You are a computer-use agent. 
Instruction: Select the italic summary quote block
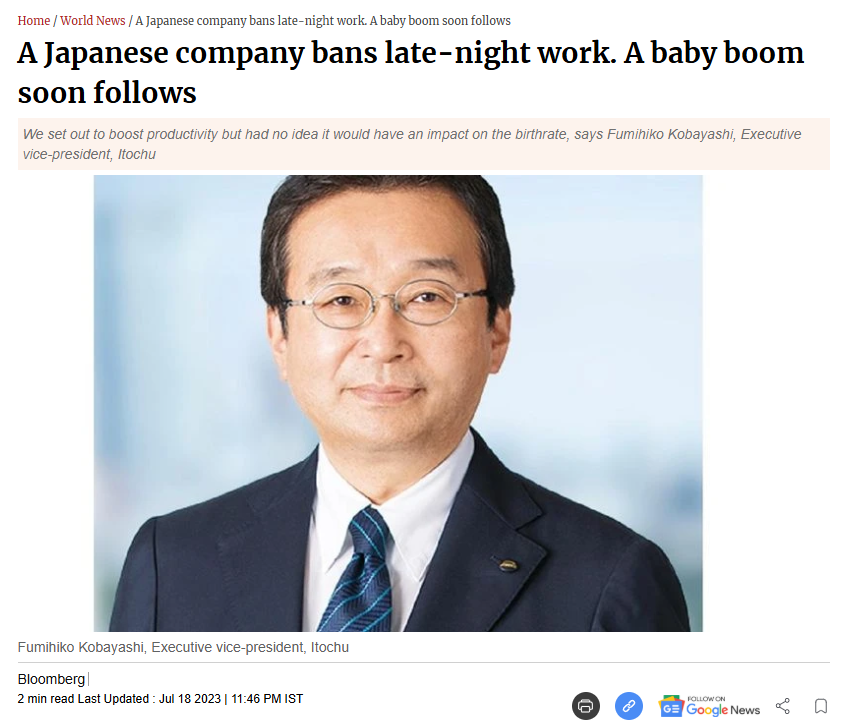[x=424, y=144]
